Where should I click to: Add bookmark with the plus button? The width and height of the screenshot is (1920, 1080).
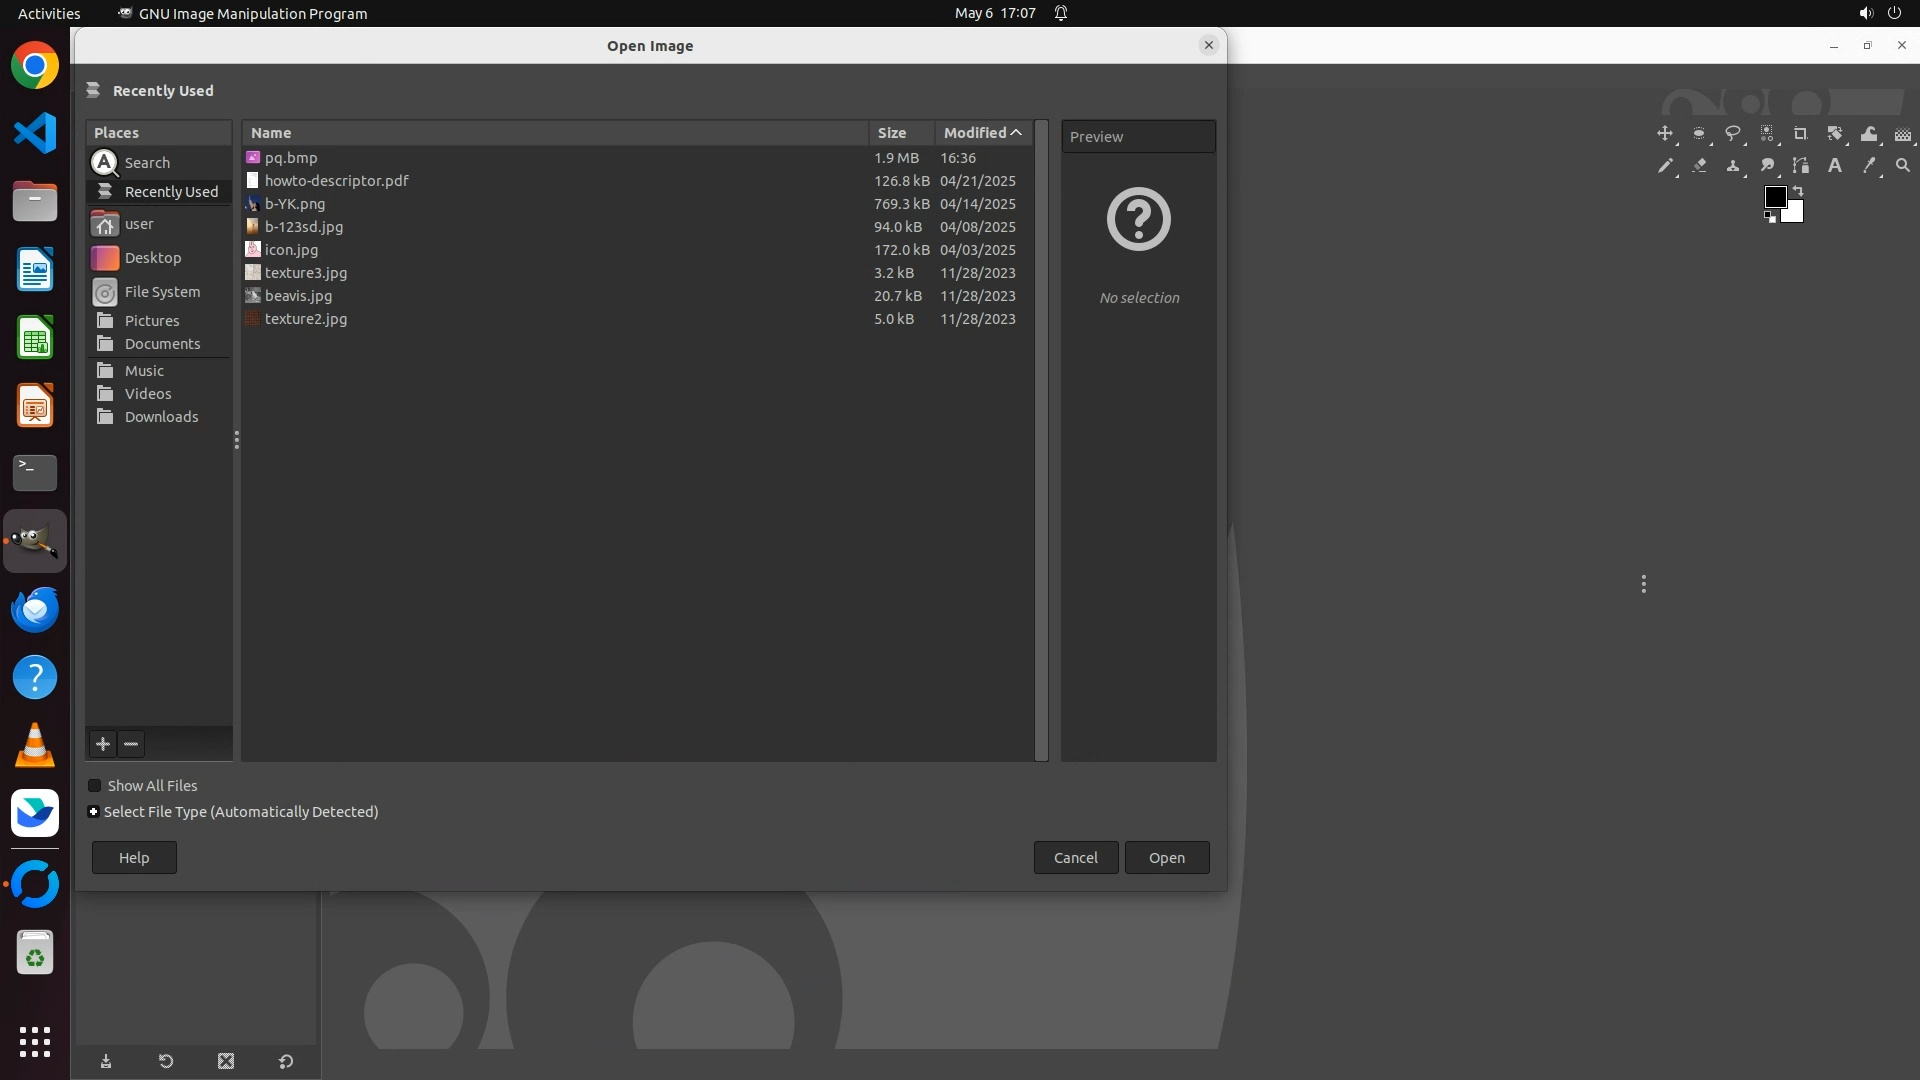103,744
